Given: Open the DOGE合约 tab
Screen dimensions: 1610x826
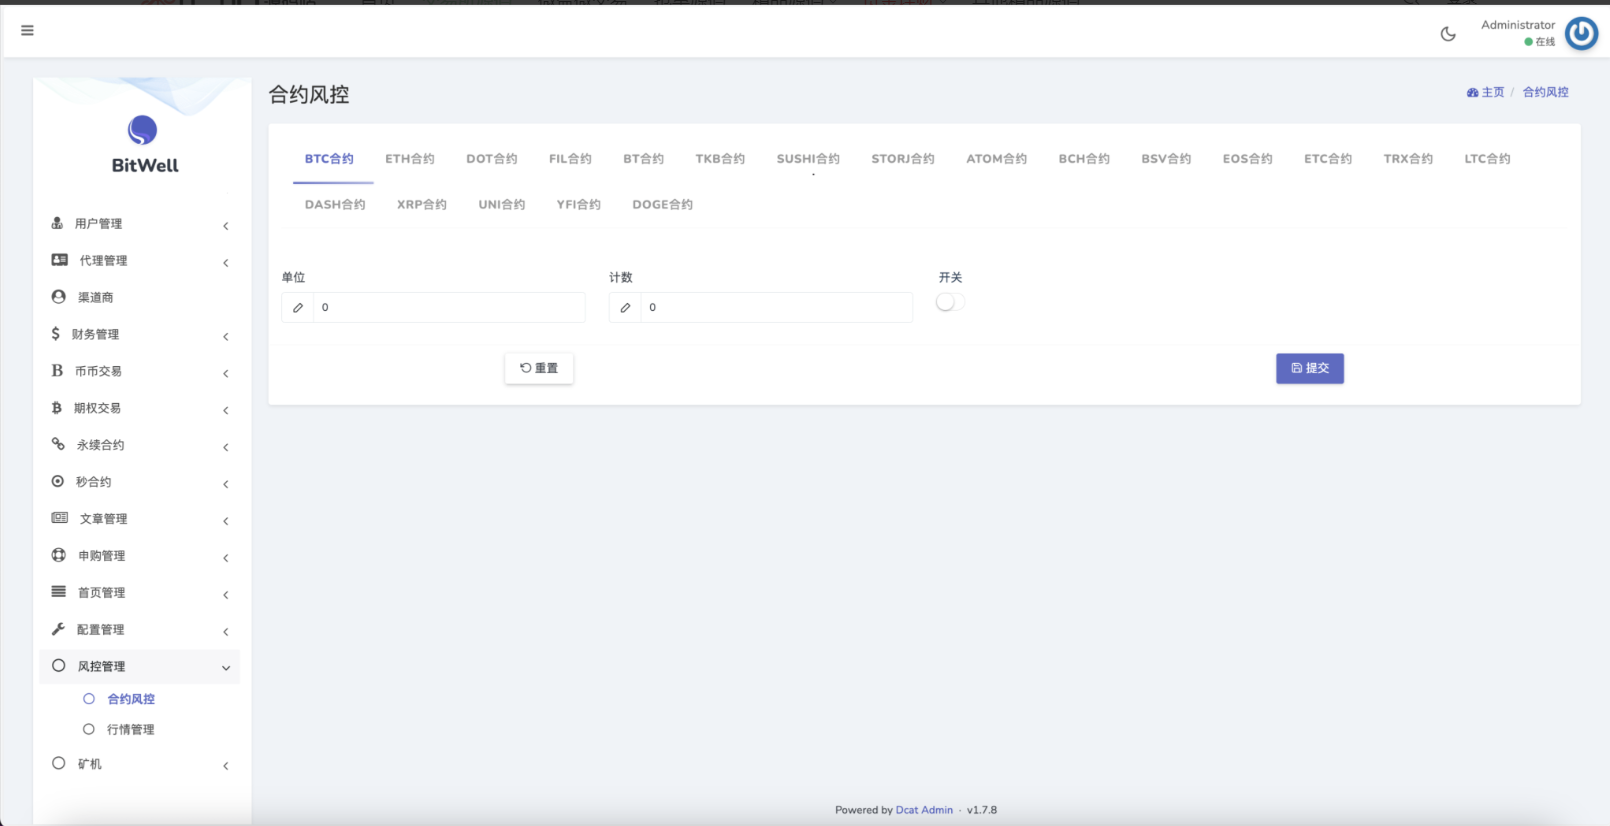Looking at the screenshot, I should 662,205.
